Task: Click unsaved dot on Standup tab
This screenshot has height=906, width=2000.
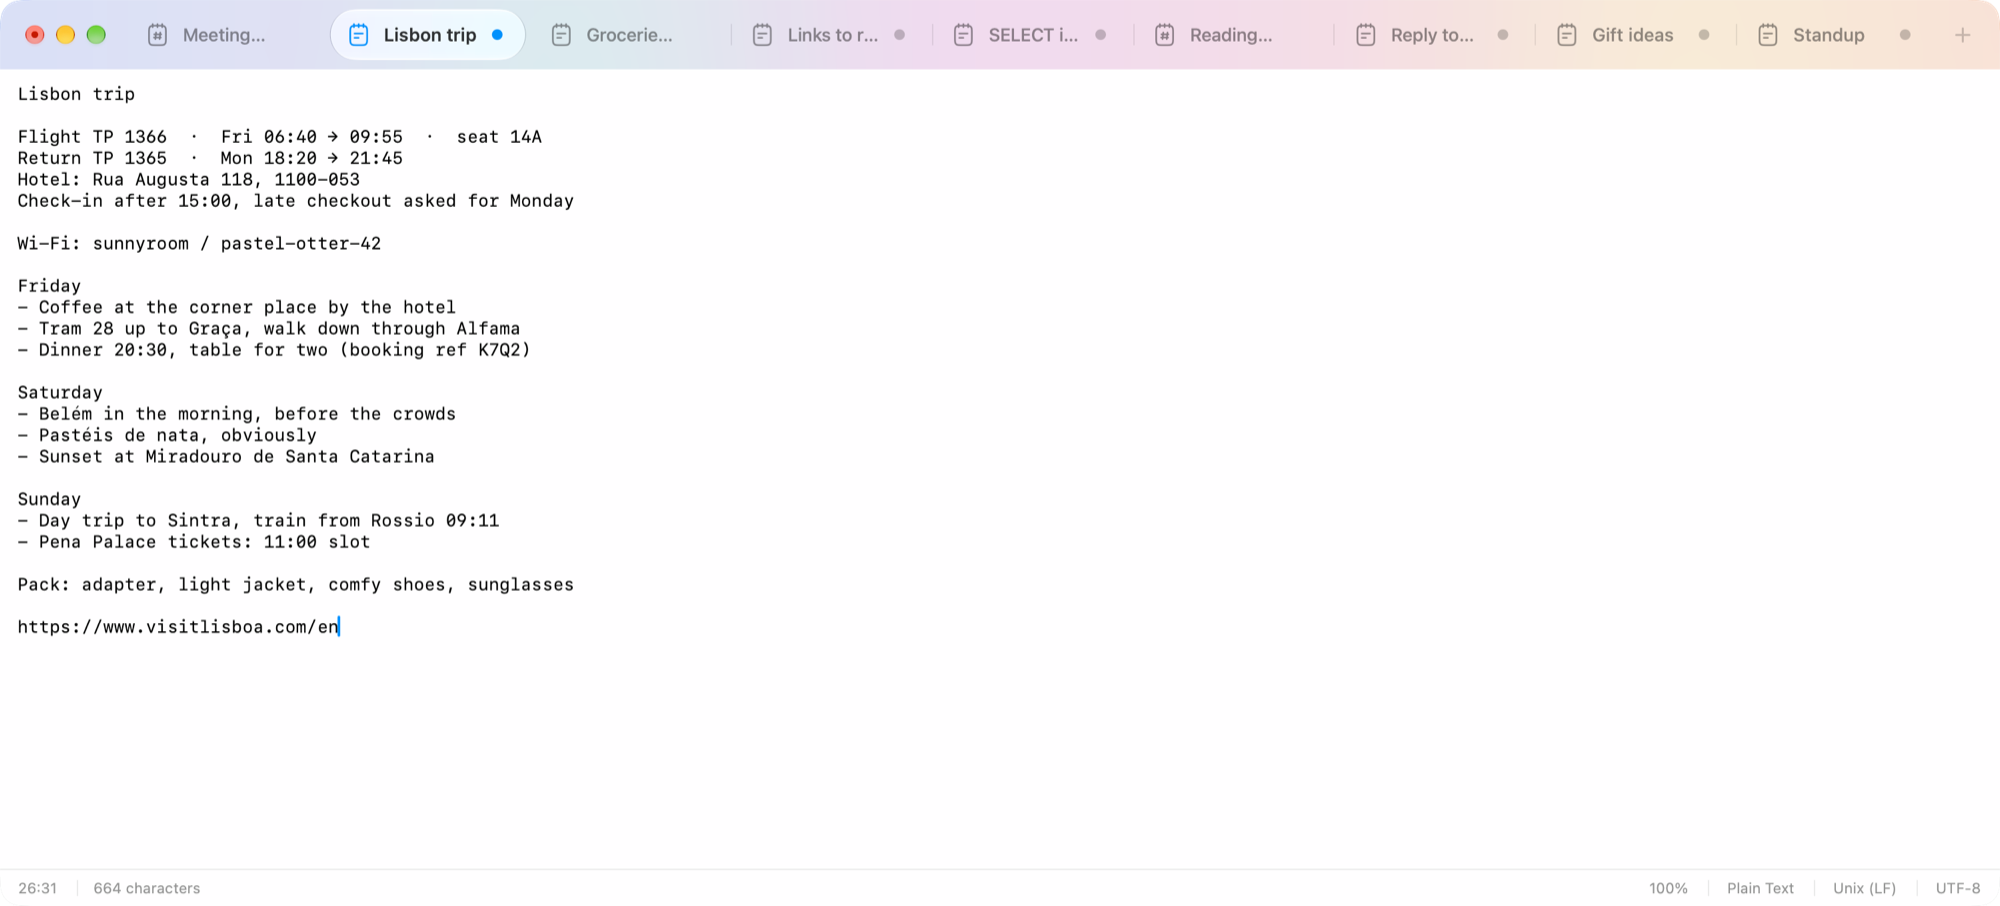Action: click(x=1905, y=35)
